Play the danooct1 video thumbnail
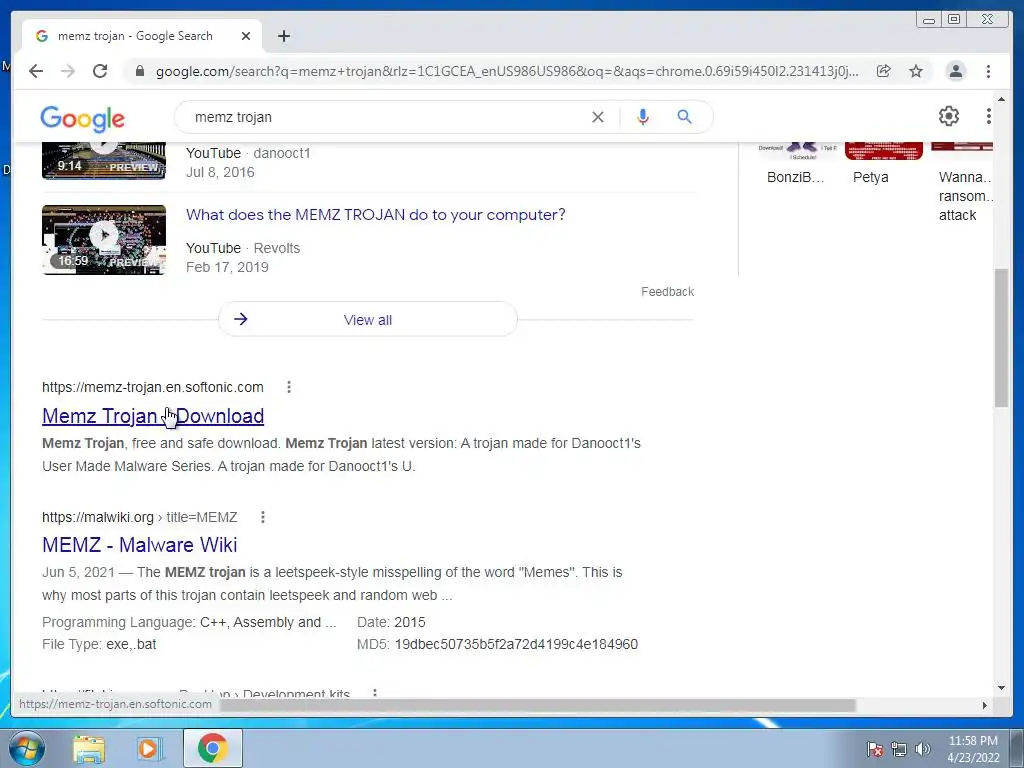Screen dimensions: 1024x768 tap(104, 160)
